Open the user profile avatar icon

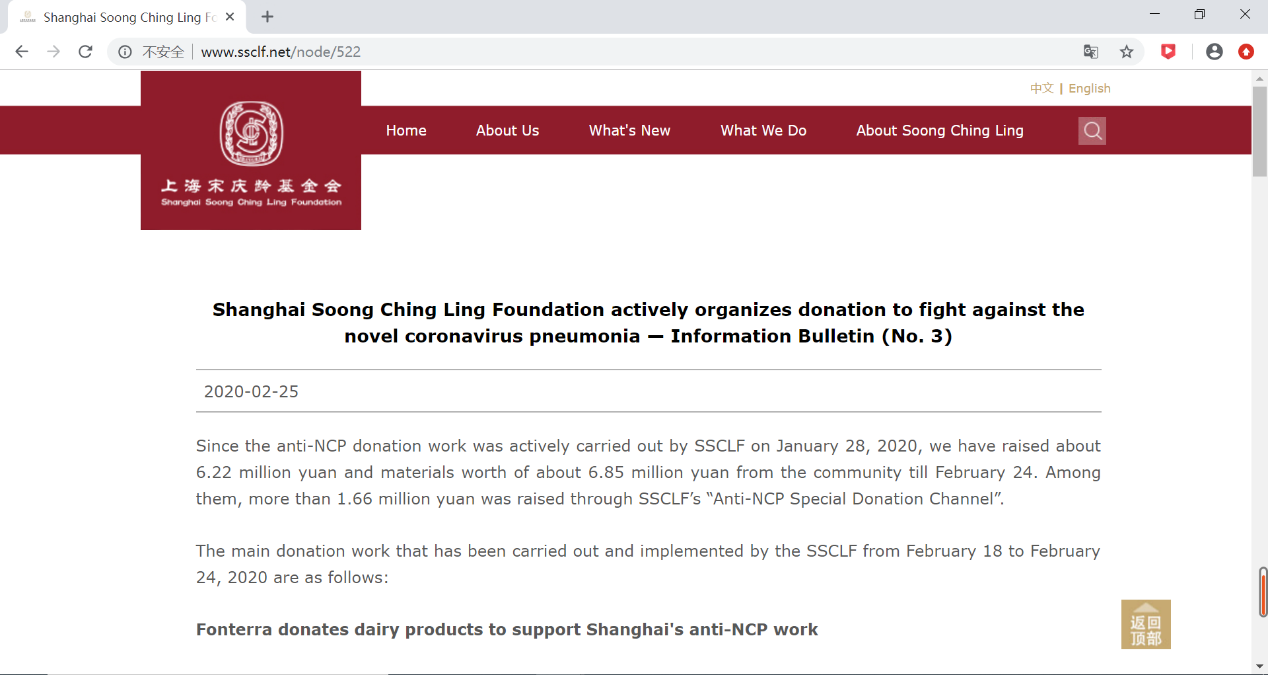point(1214,52)
